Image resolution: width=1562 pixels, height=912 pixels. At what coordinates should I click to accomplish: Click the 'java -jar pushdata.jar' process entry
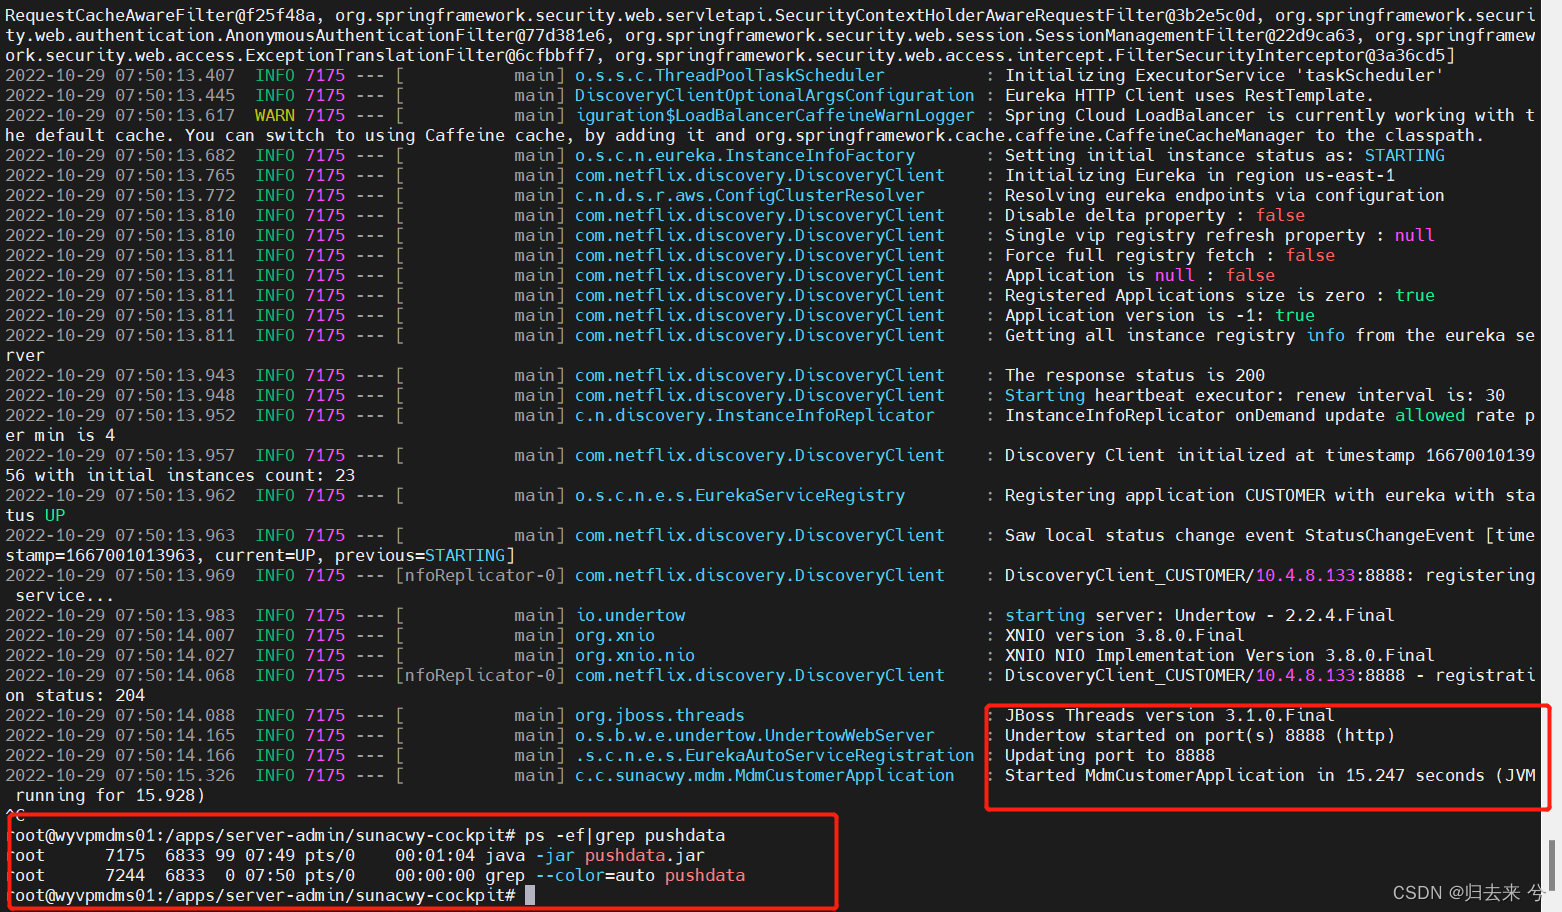pyautogui.click(x=594, y=856)
